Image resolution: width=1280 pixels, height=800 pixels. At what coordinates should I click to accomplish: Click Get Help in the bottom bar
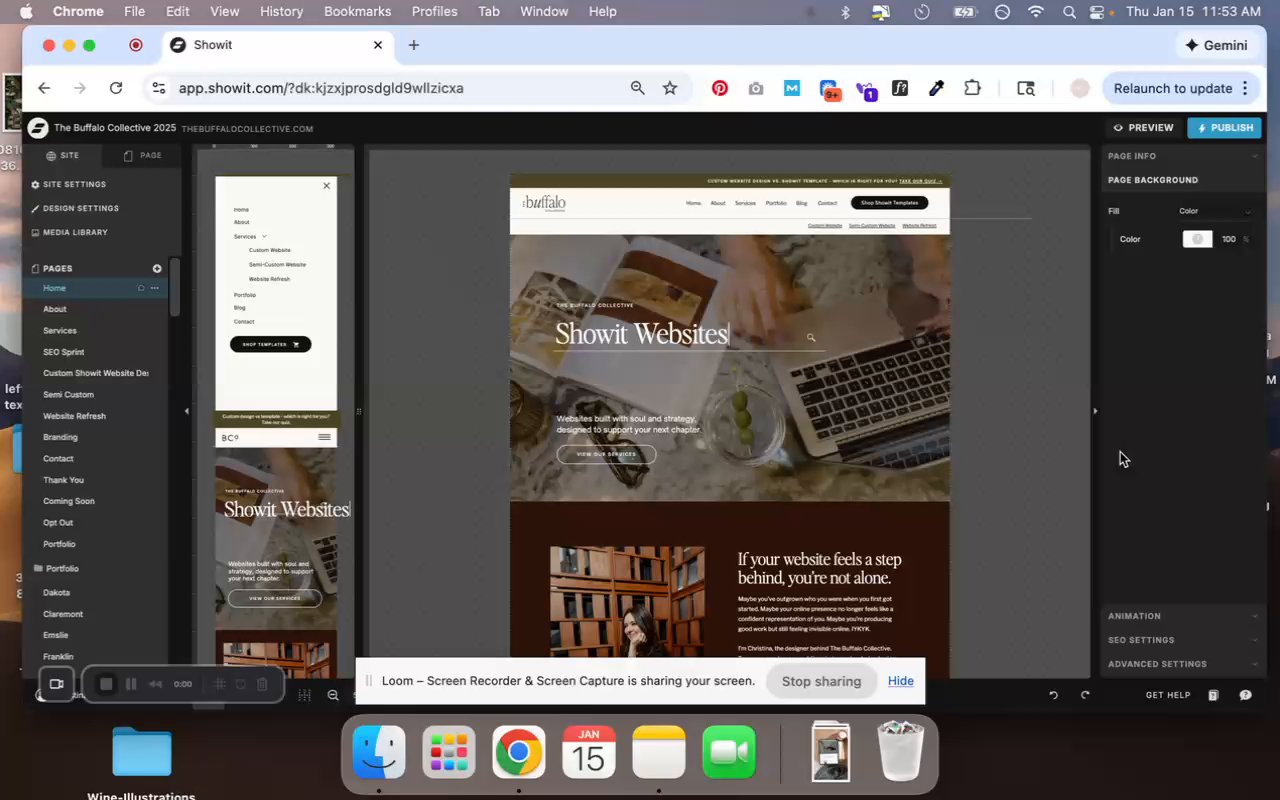tap(1168, 695)
